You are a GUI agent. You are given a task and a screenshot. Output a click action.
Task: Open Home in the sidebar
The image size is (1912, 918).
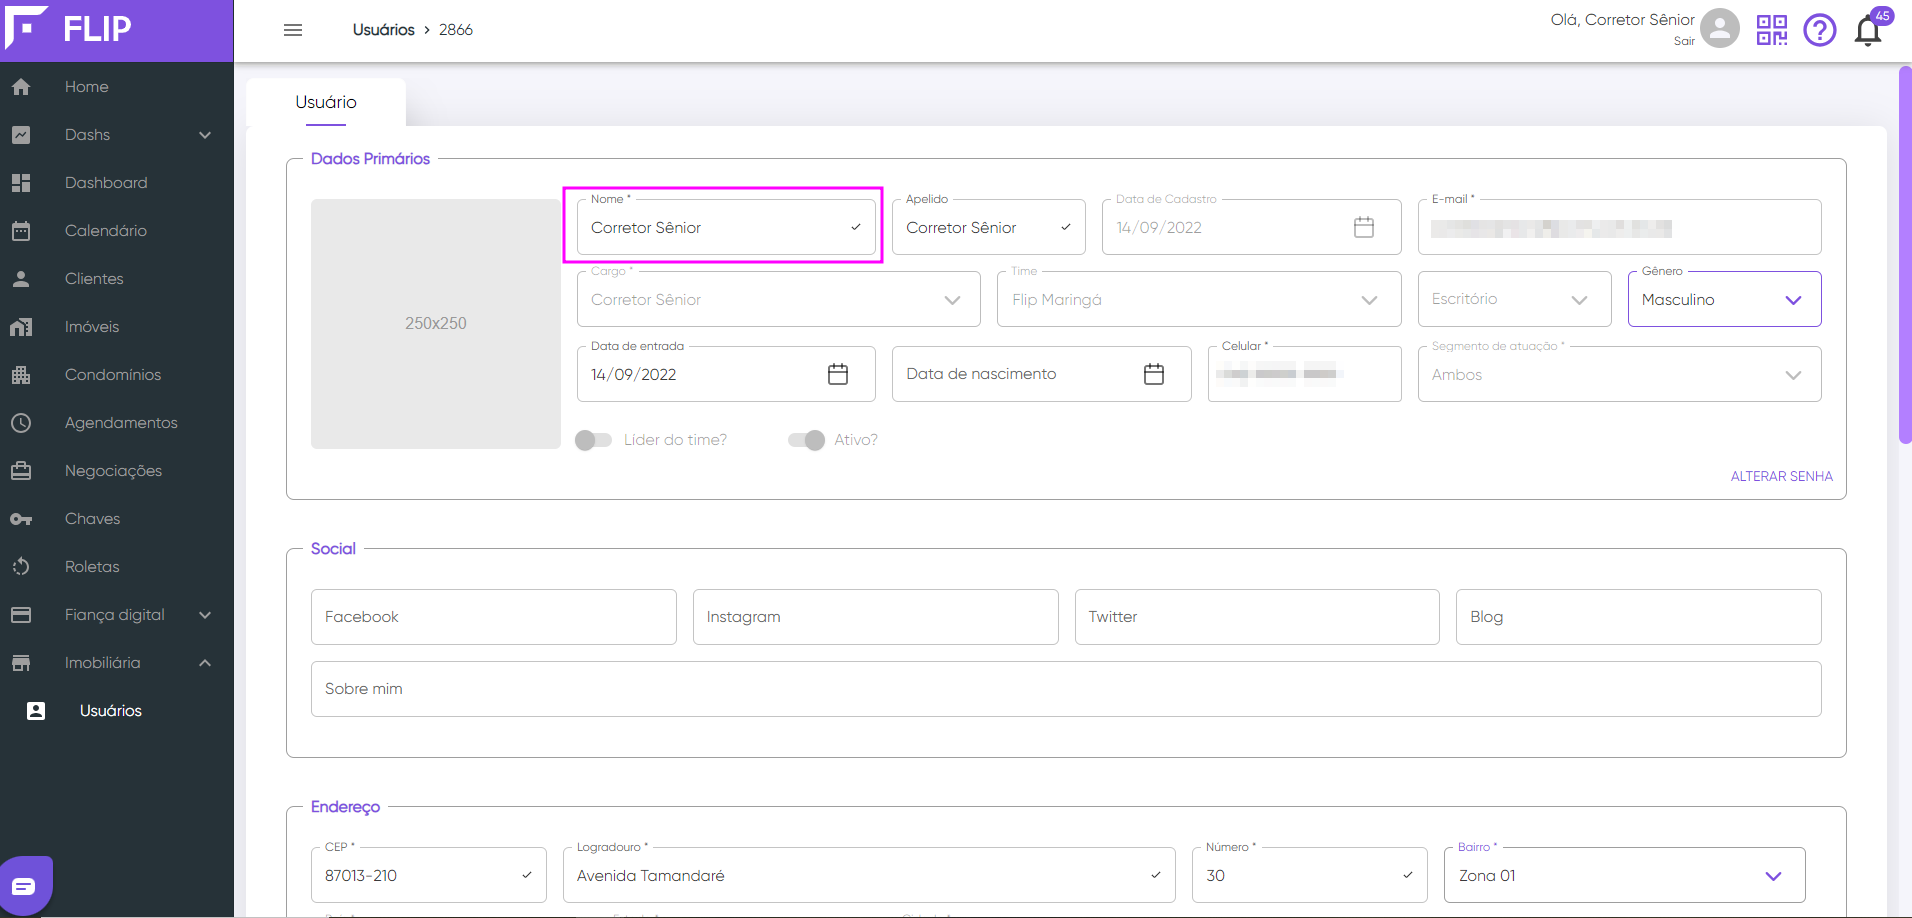[87, 87]
